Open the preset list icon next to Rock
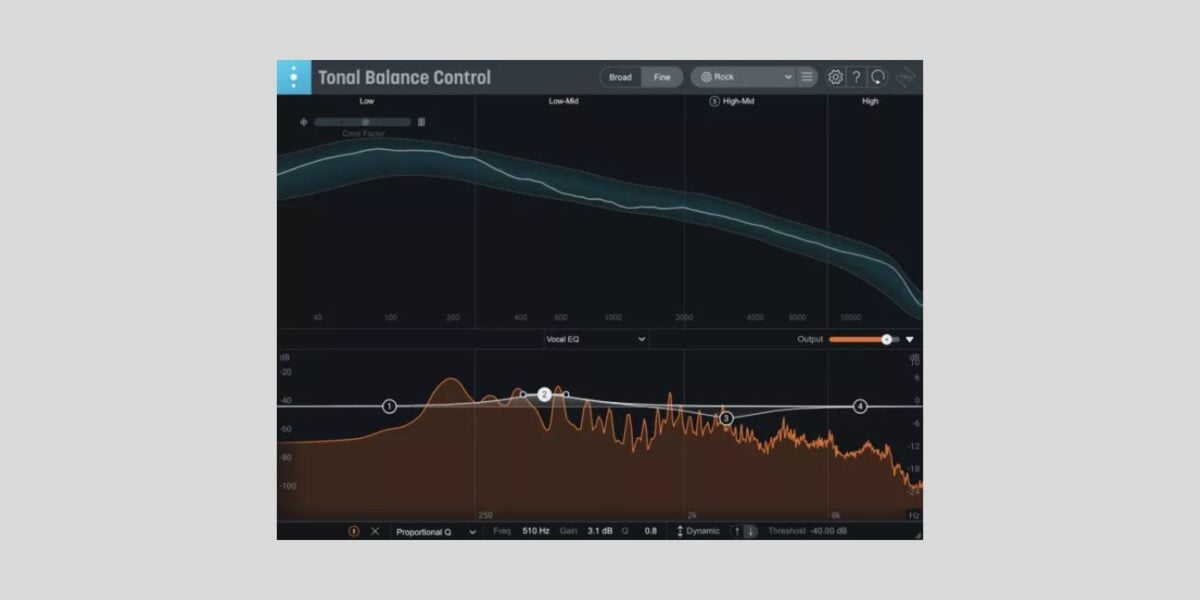Image resolution: width=1200 pixels, height=600 pixels. click(805, 76)
